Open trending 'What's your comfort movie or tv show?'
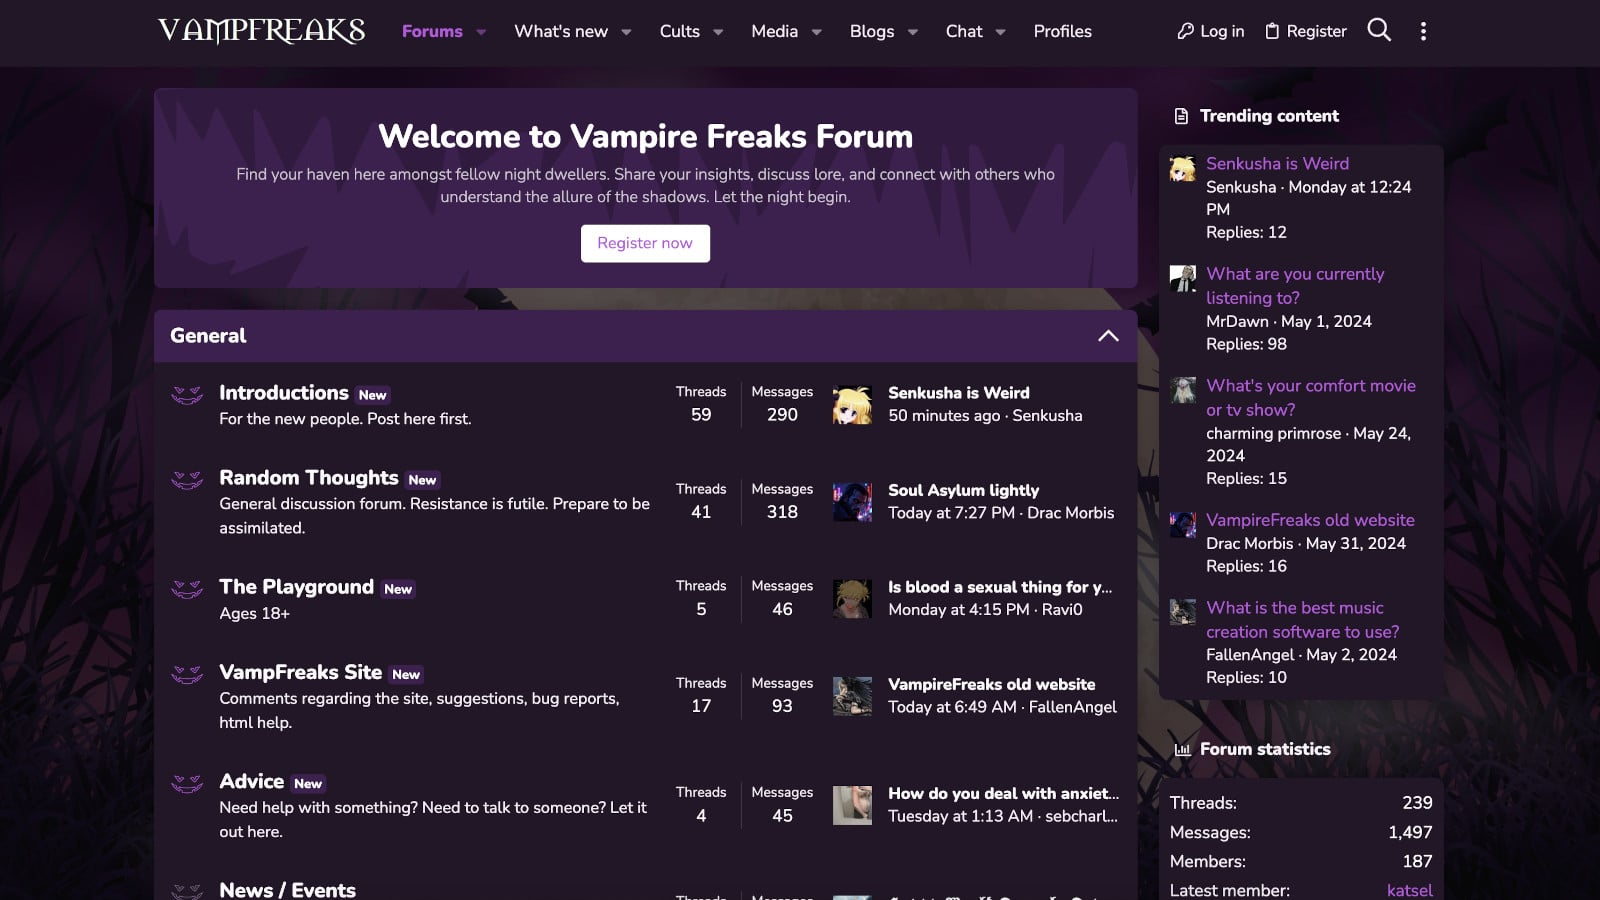 pyautogui.click(x=1311, y=398)
